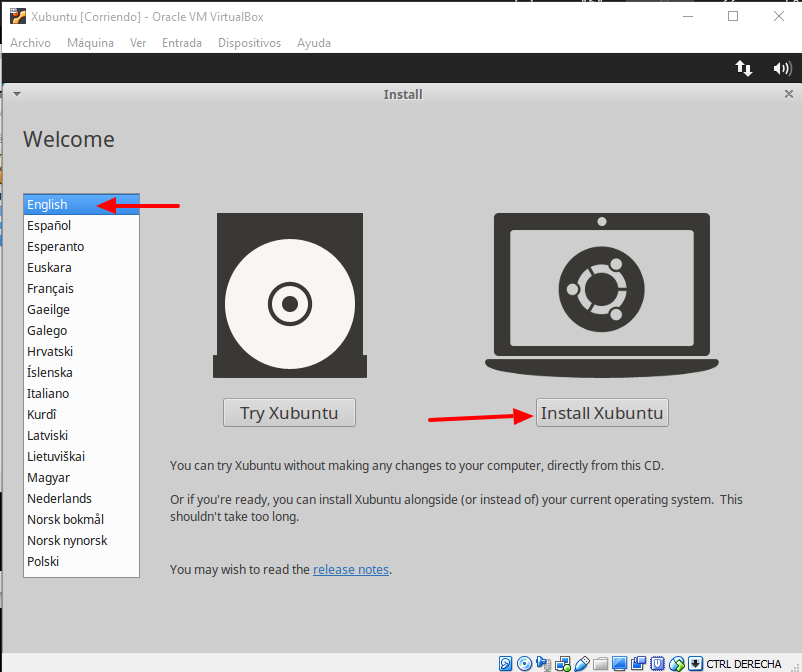
Task: Select Norsk bokmål in the language list
Action: 81,519
